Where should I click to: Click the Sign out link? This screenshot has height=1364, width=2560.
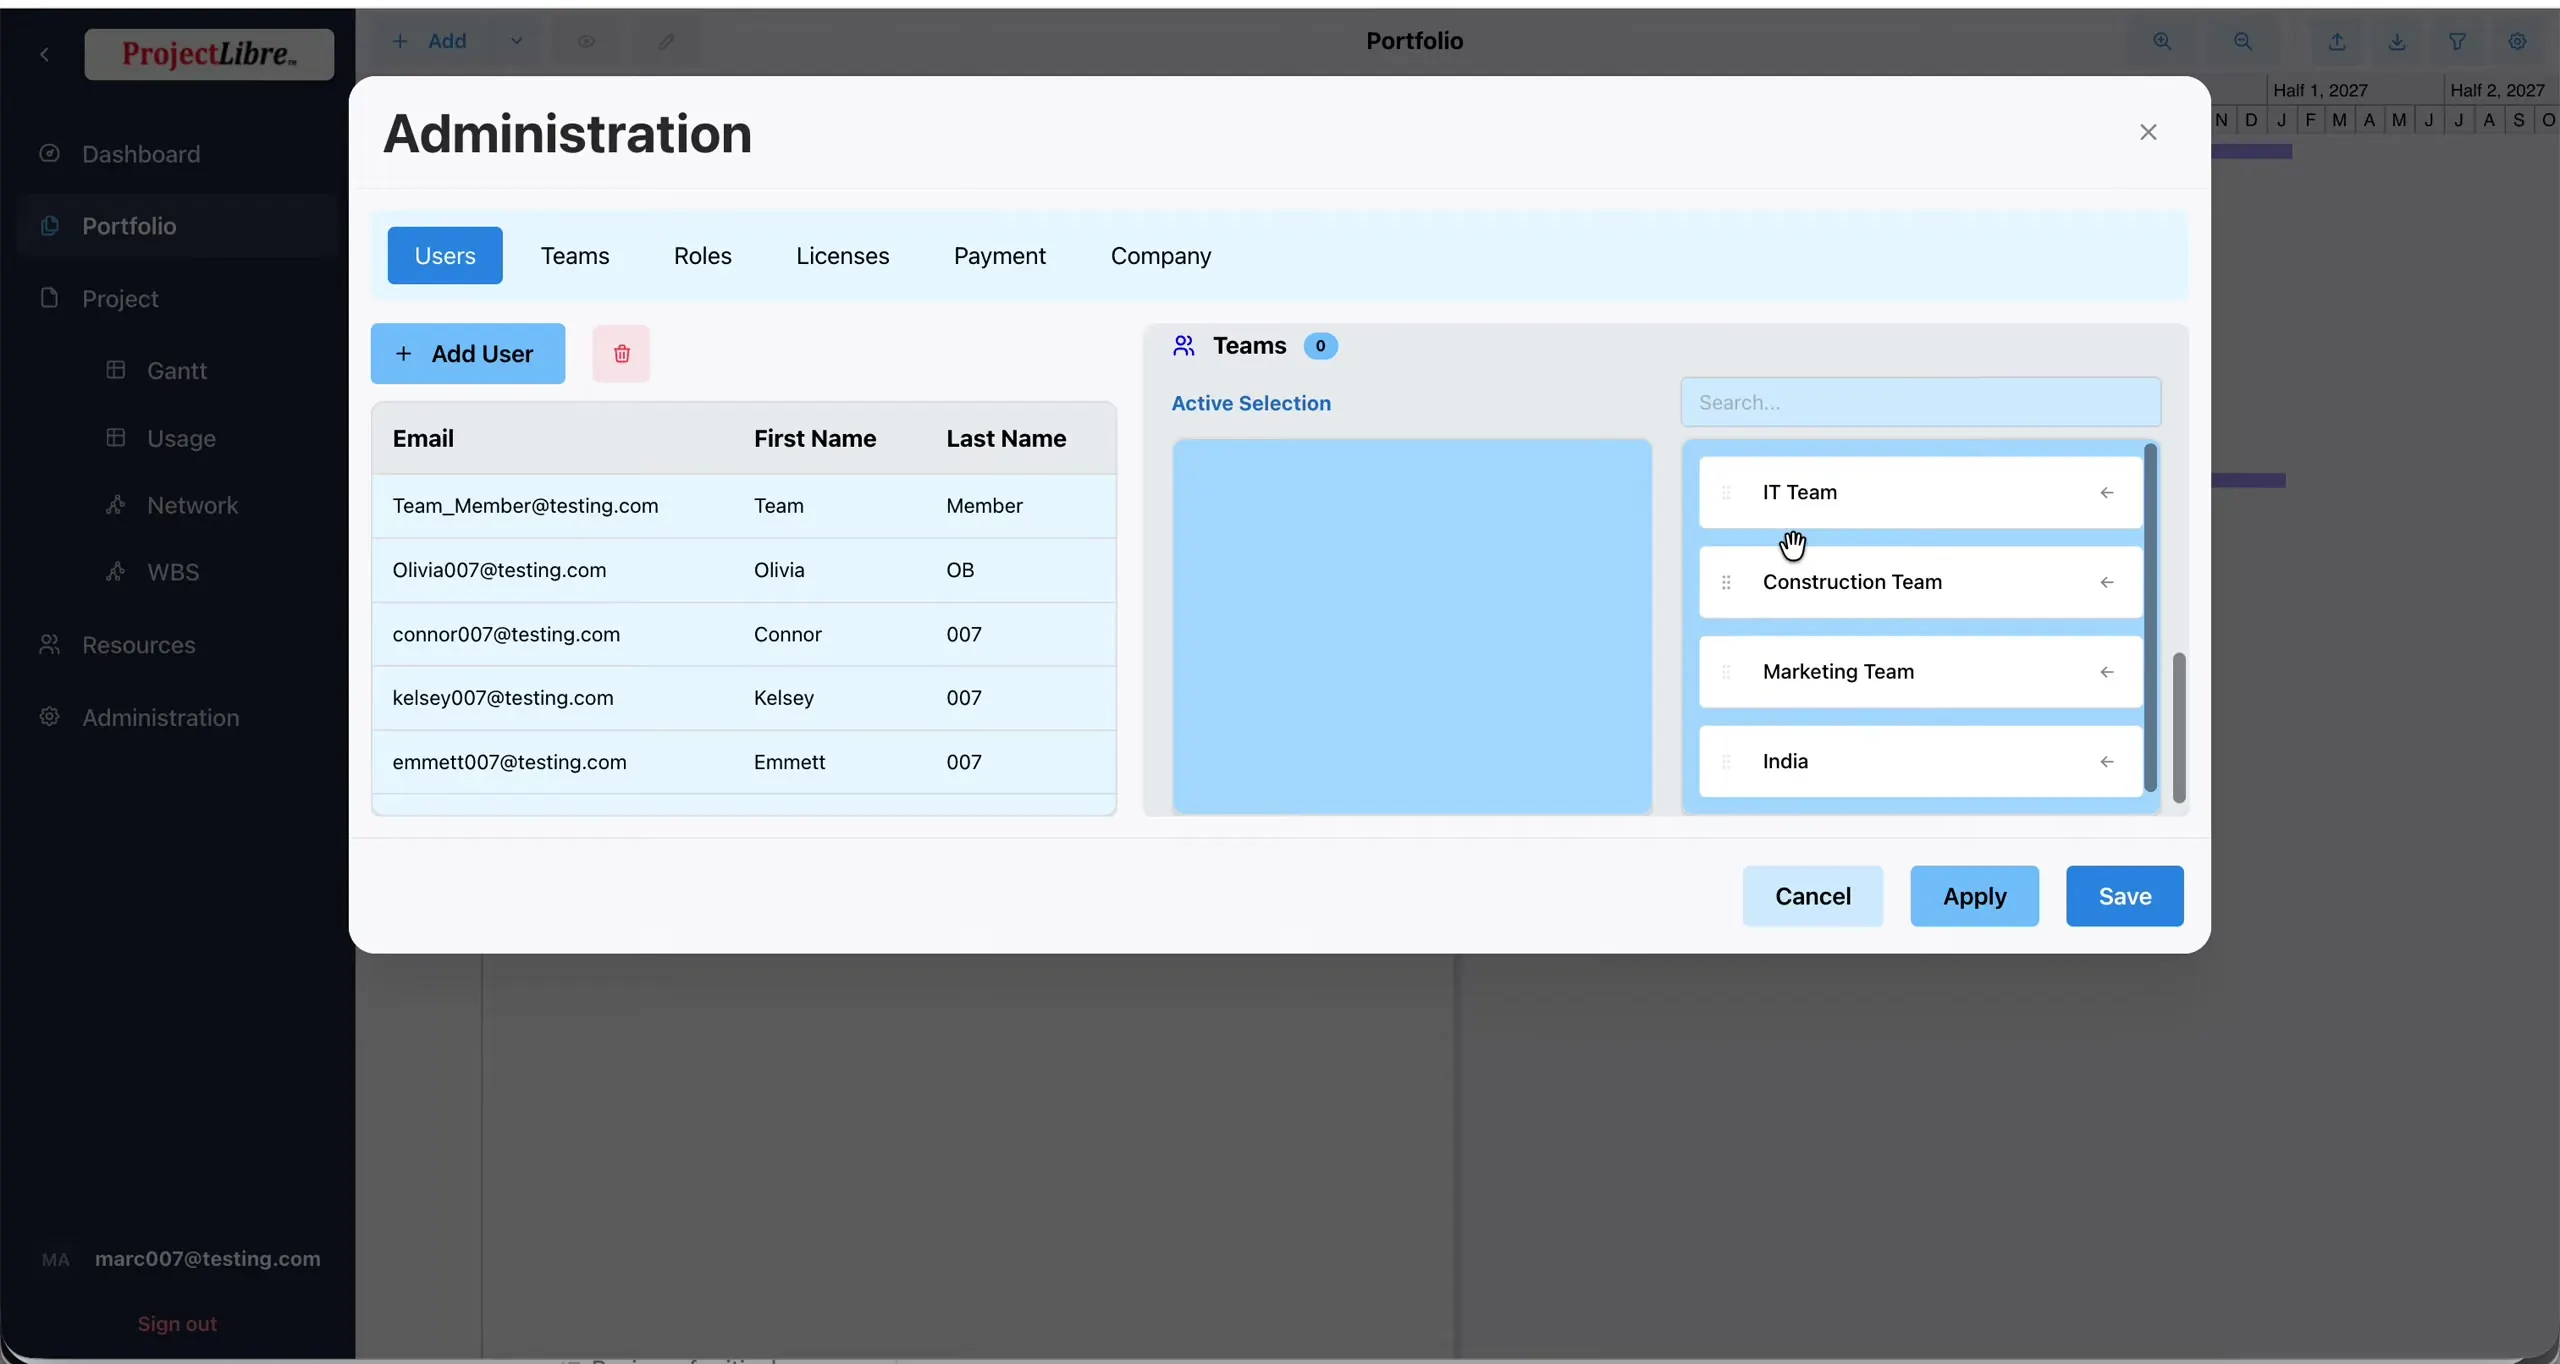[x=177, y=1323]
